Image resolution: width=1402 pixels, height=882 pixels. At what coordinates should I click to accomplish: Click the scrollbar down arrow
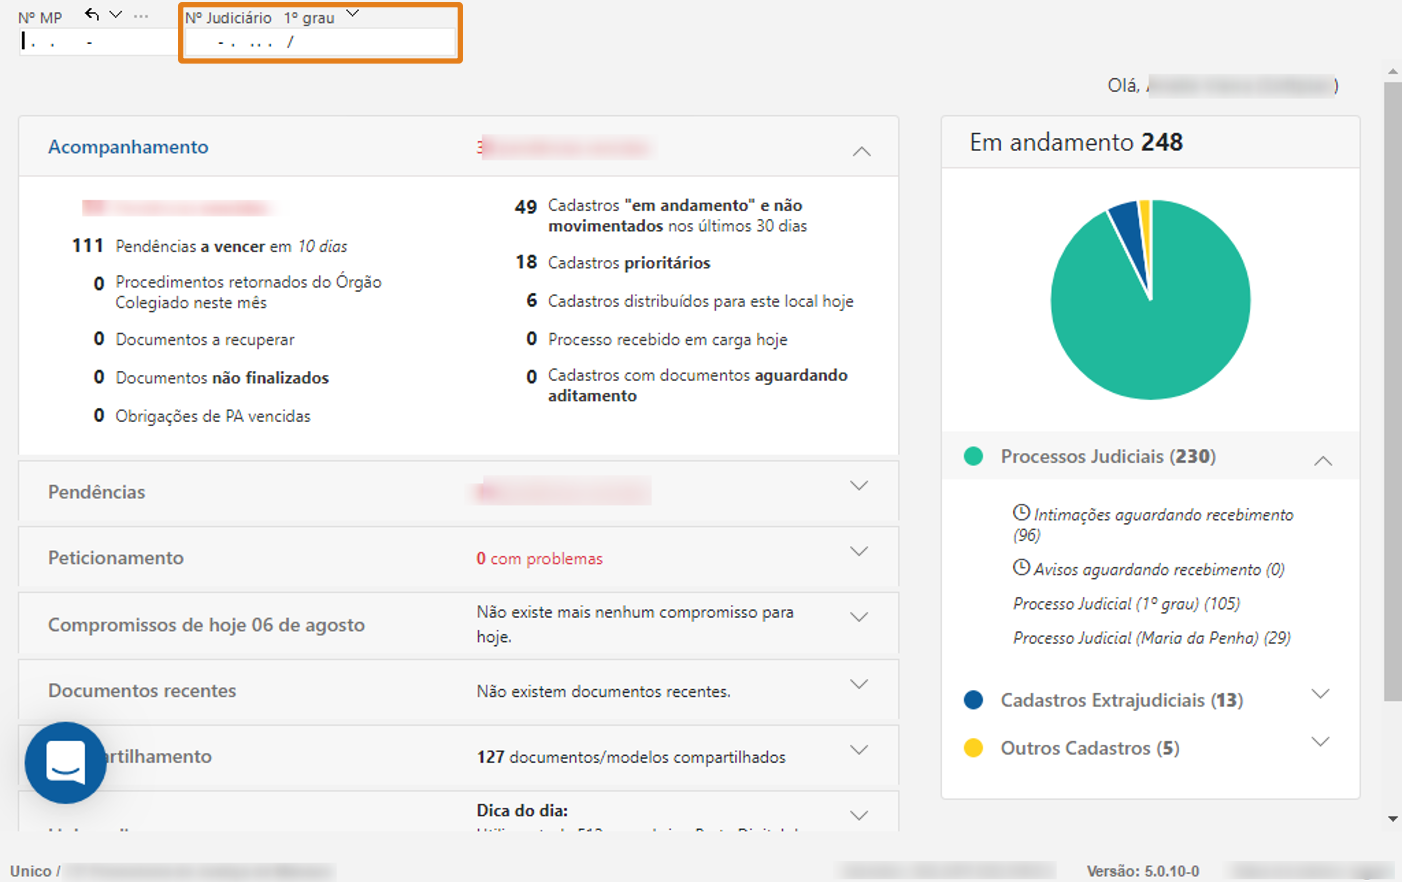(x=1392, y=819)
